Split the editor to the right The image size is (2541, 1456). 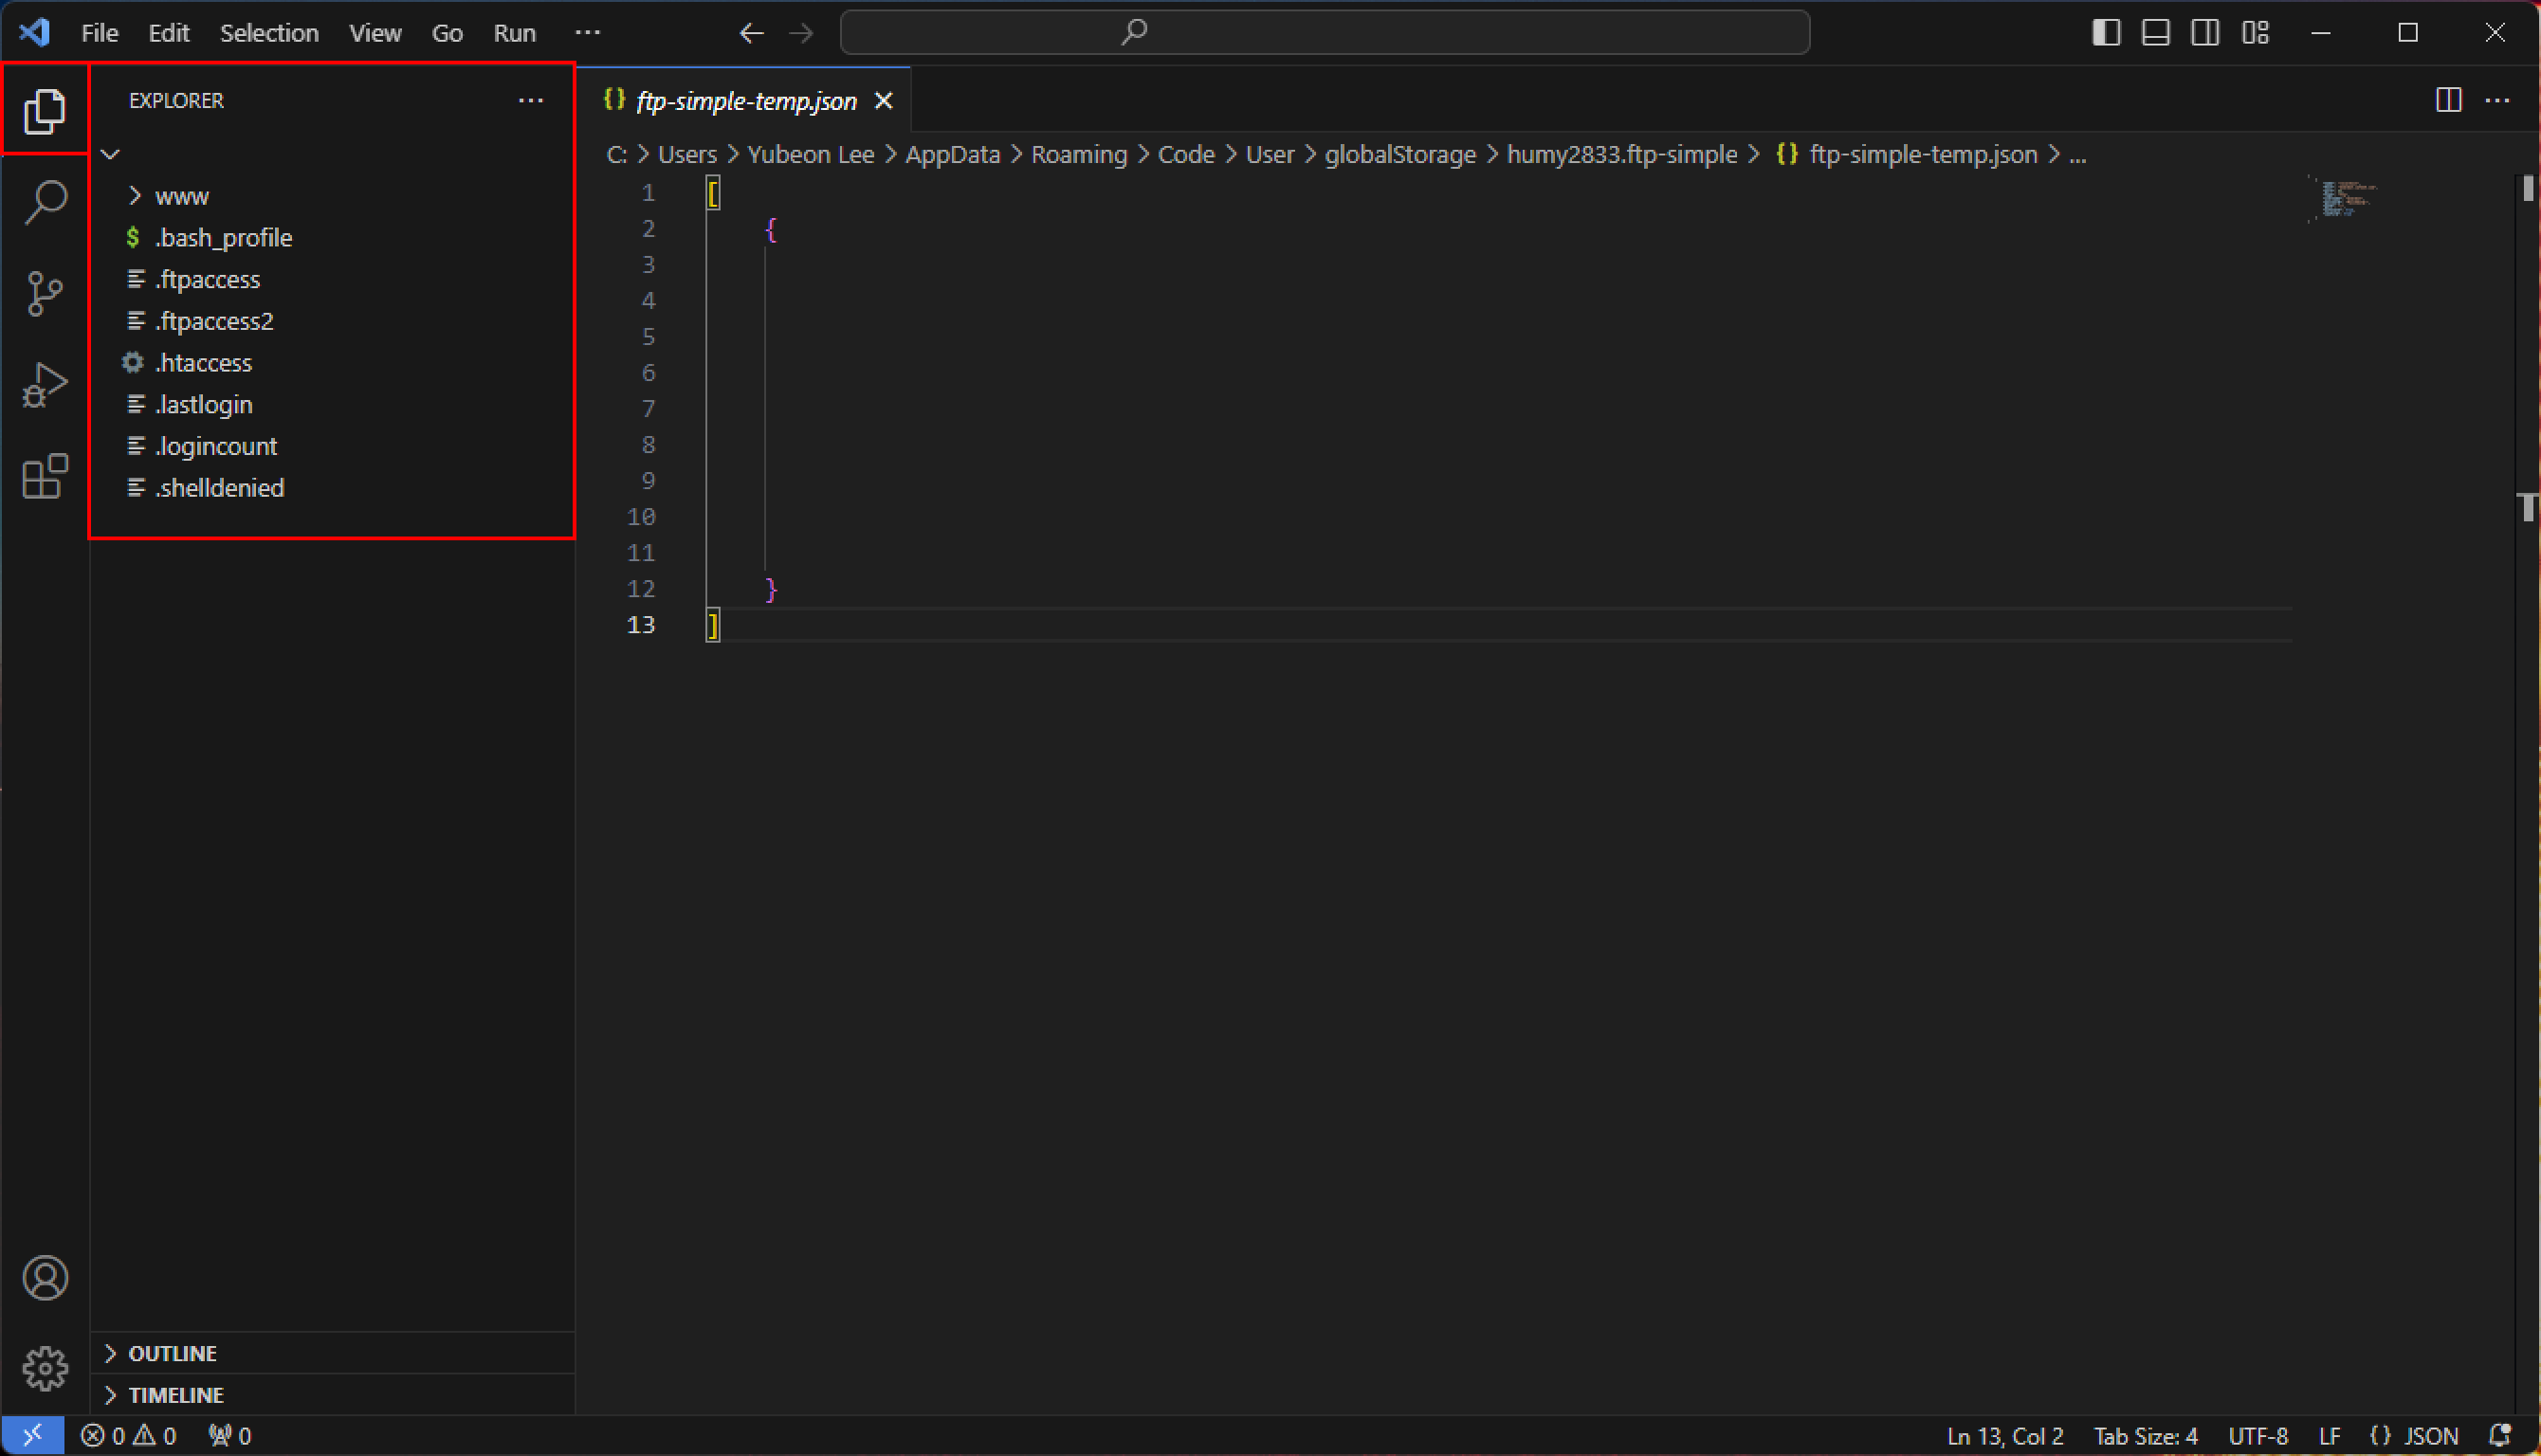pyautogui.click(x=2448, y=100)
